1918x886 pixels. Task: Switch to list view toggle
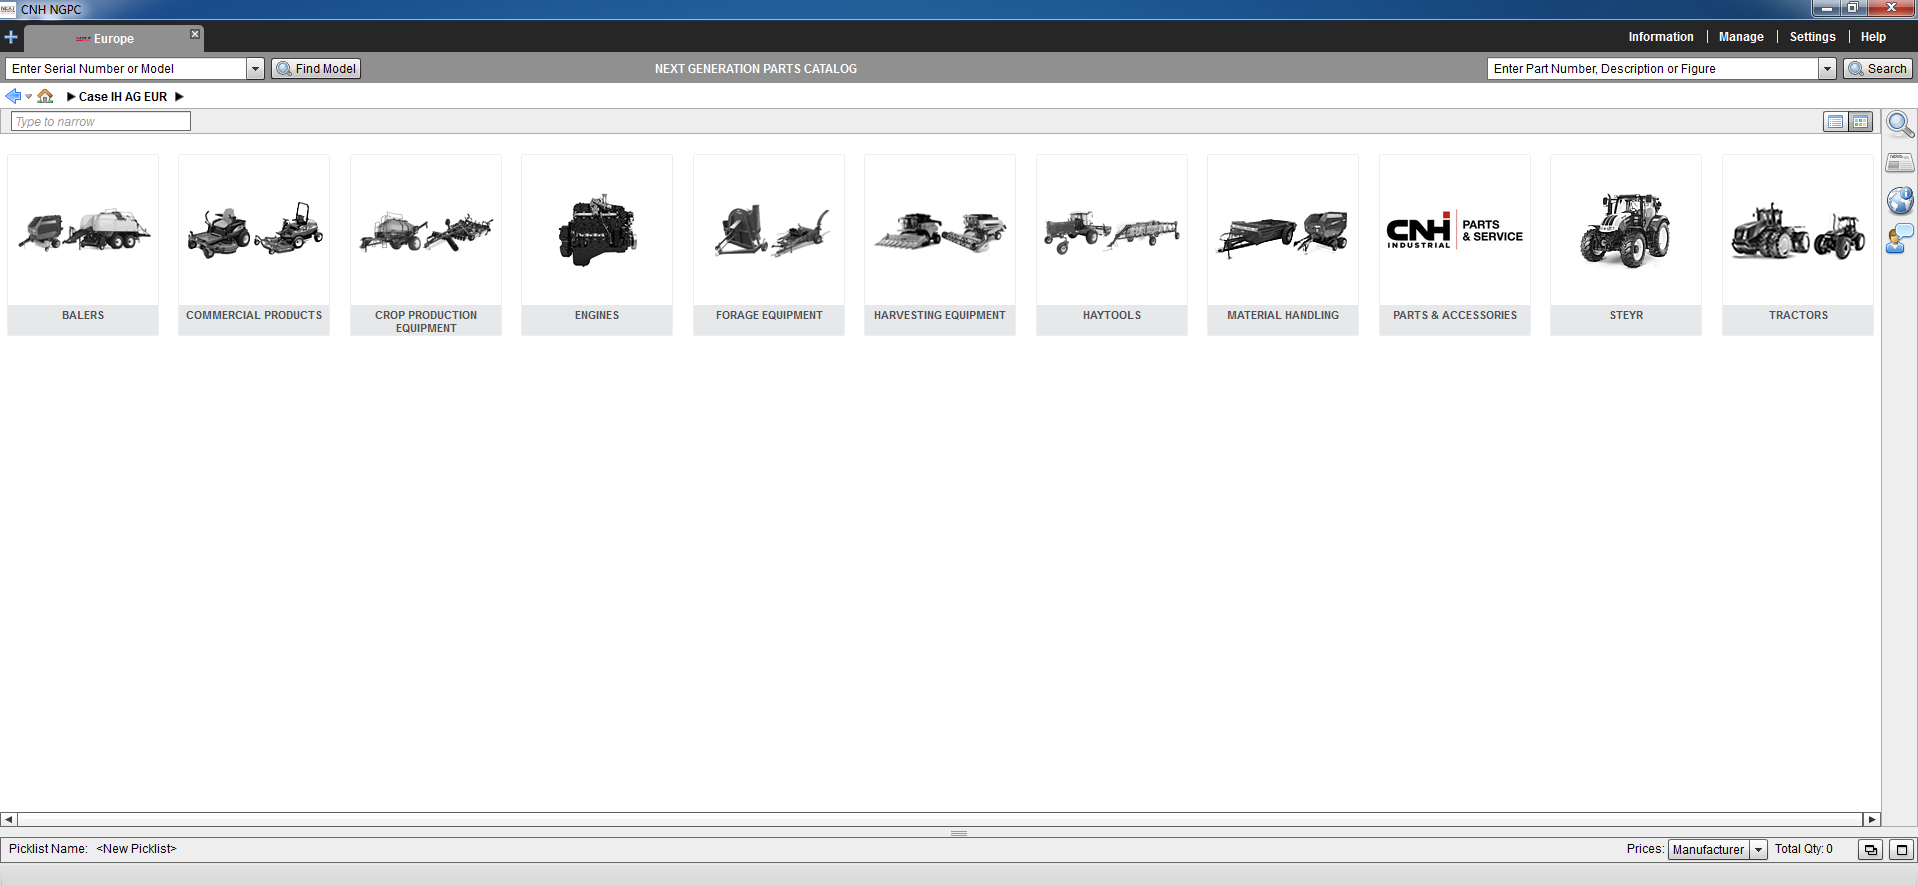[x=1835, y=122]
